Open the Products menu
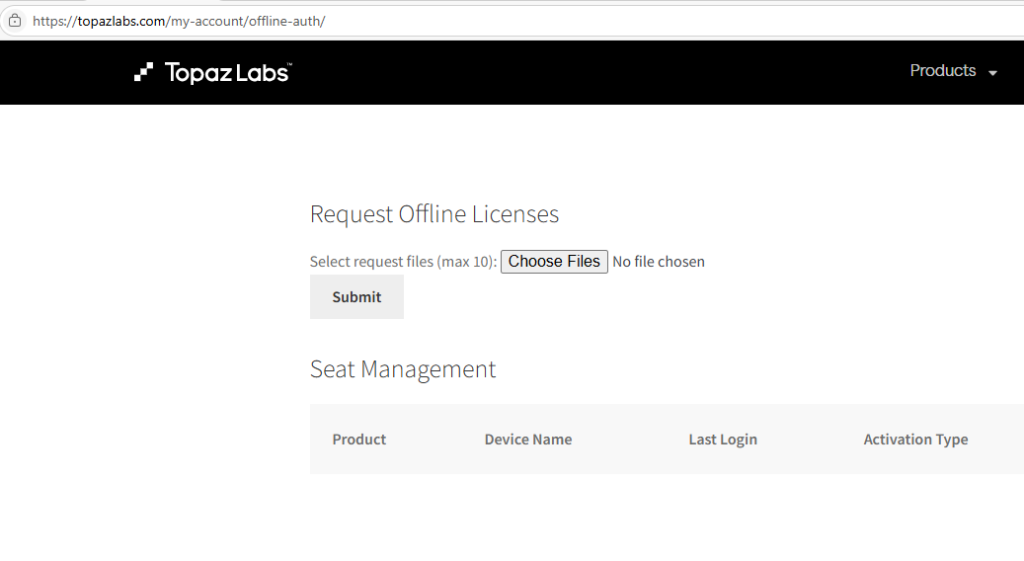1024x561 pixels. 943,71
